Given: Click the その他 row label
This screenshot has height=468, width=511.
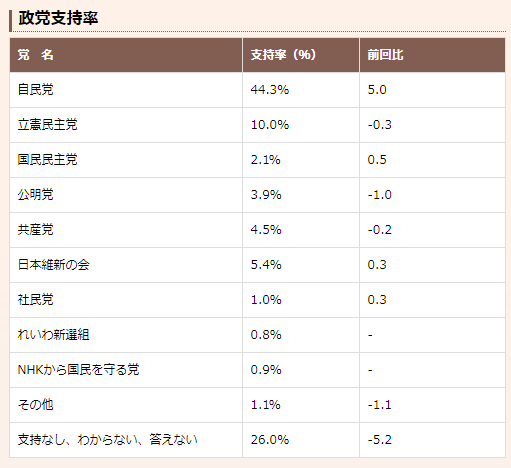Looking at the screenshot, I should (35, 405).
